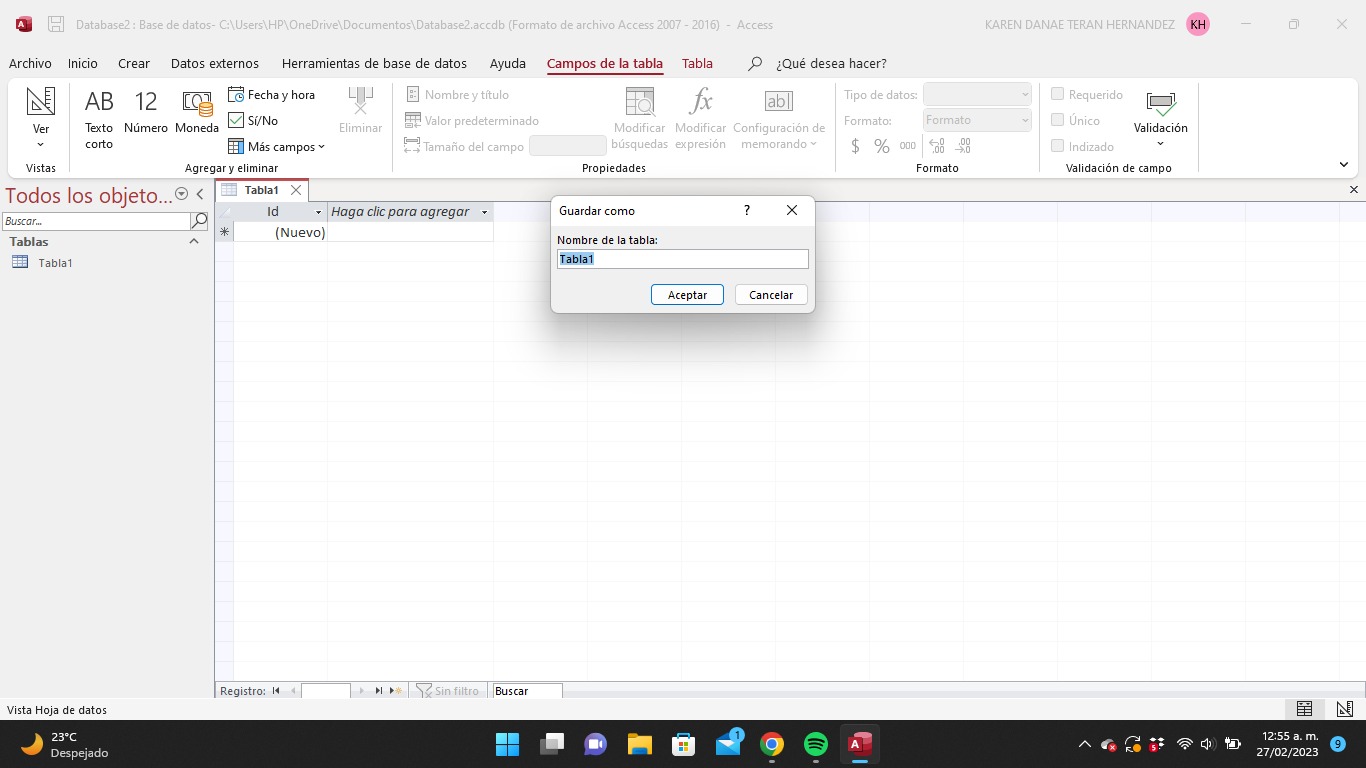Image resolution: width=1366 pixels, height=768 pixels.
Task: Add a Número field from ribbon
Action: point(146,114)
